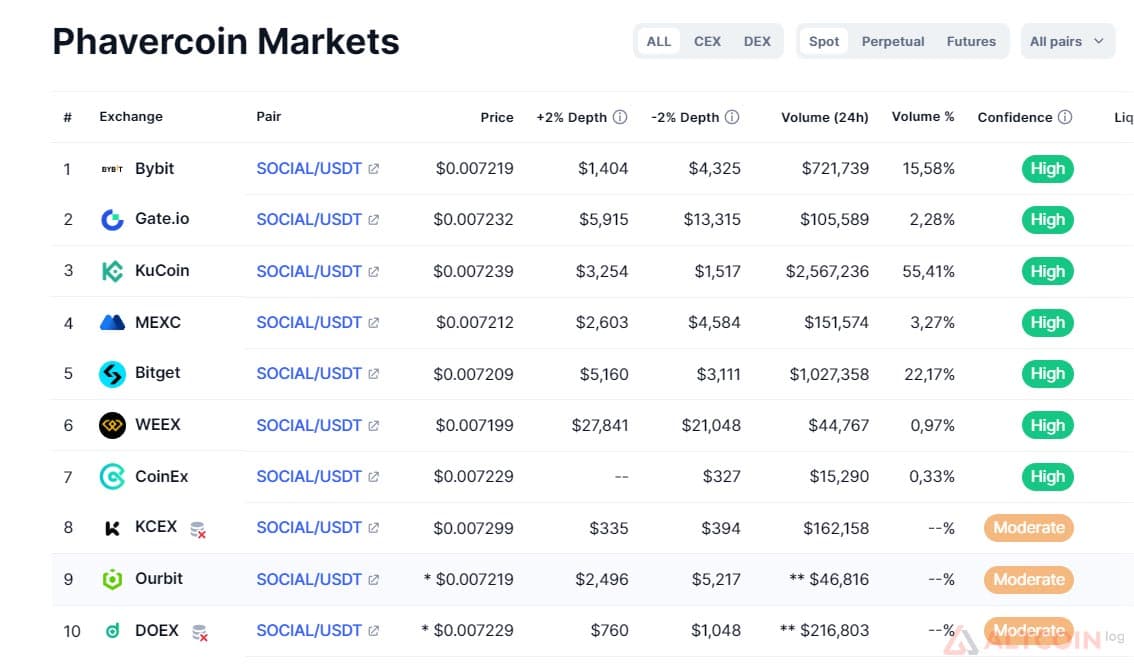Click the KCEX exchange logo

(112, 528)
